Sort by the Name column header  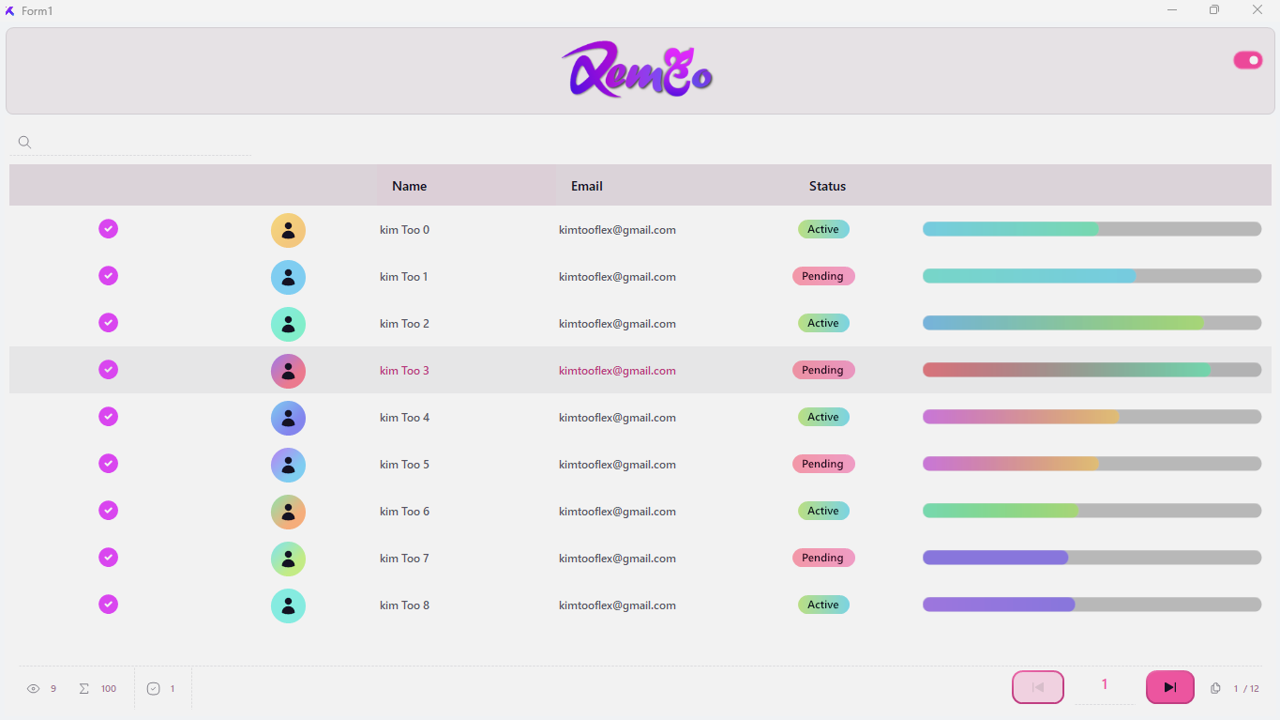coord(409,186)
